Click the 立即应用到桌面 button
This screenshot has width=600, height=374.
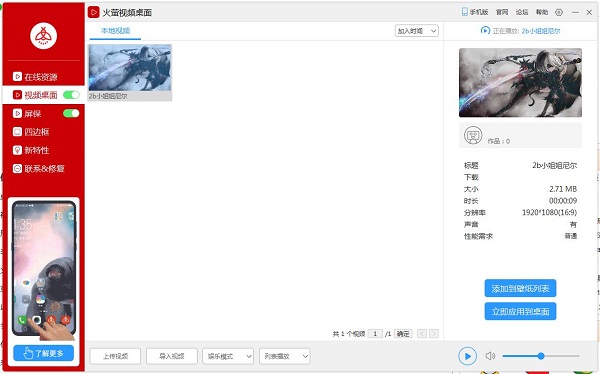(x=520, y=311)
